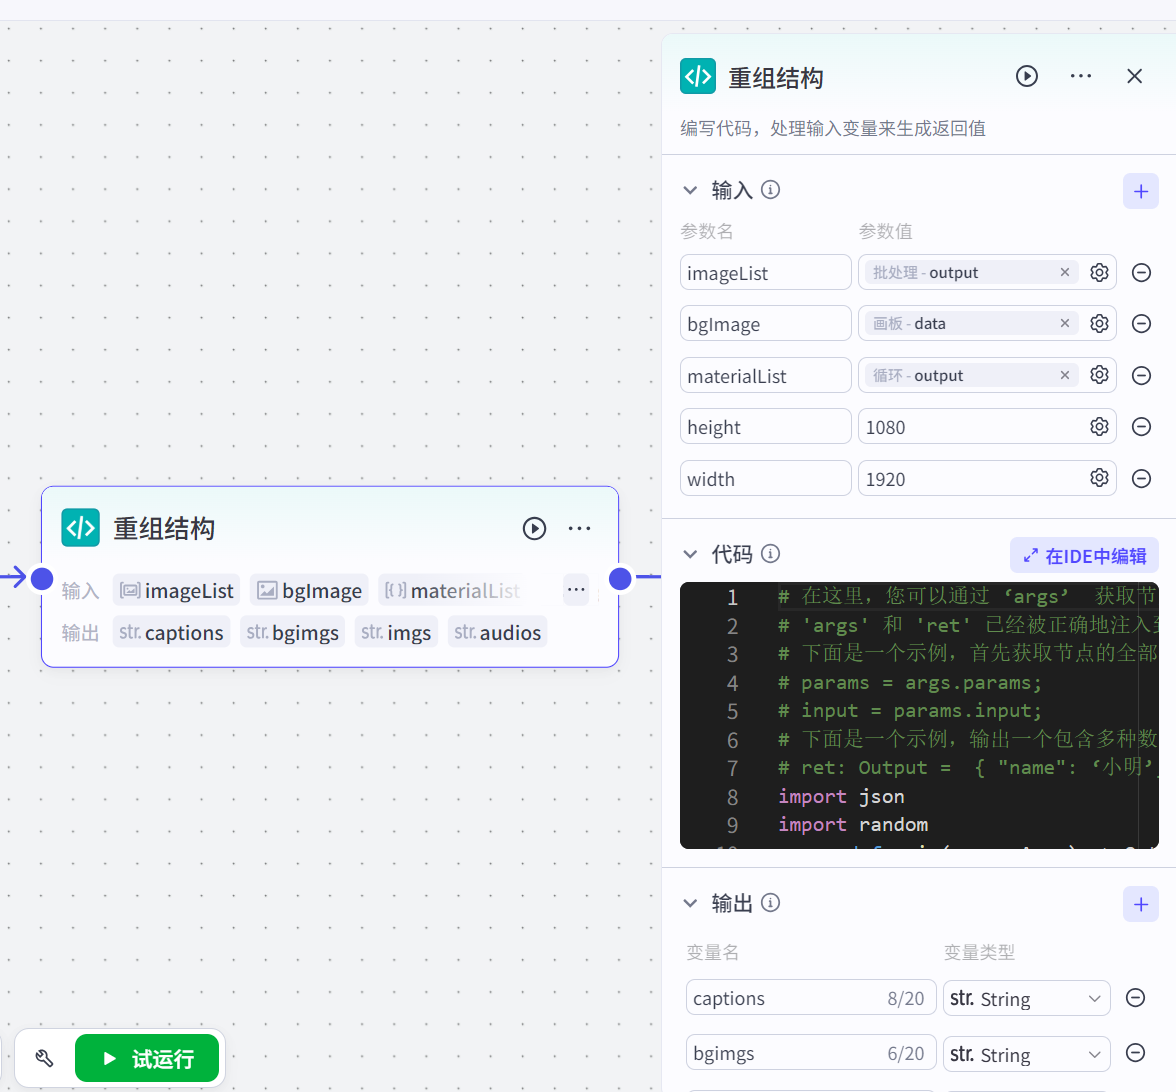Open type dropdown for bgimgs variable
Image resolution: width=1176 pixels, height=1092 pixels.
coord(1026,1053)
